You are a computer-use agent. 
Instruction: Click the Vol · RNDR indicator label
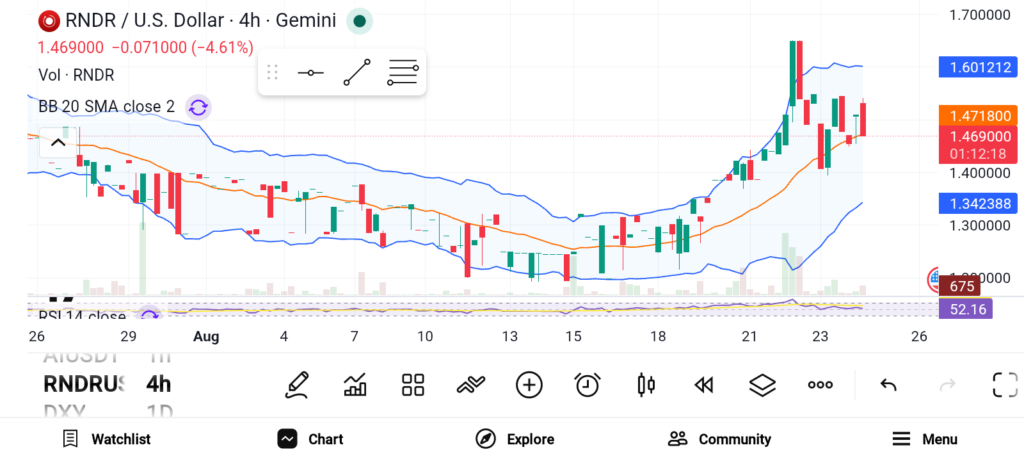(76, 75)
